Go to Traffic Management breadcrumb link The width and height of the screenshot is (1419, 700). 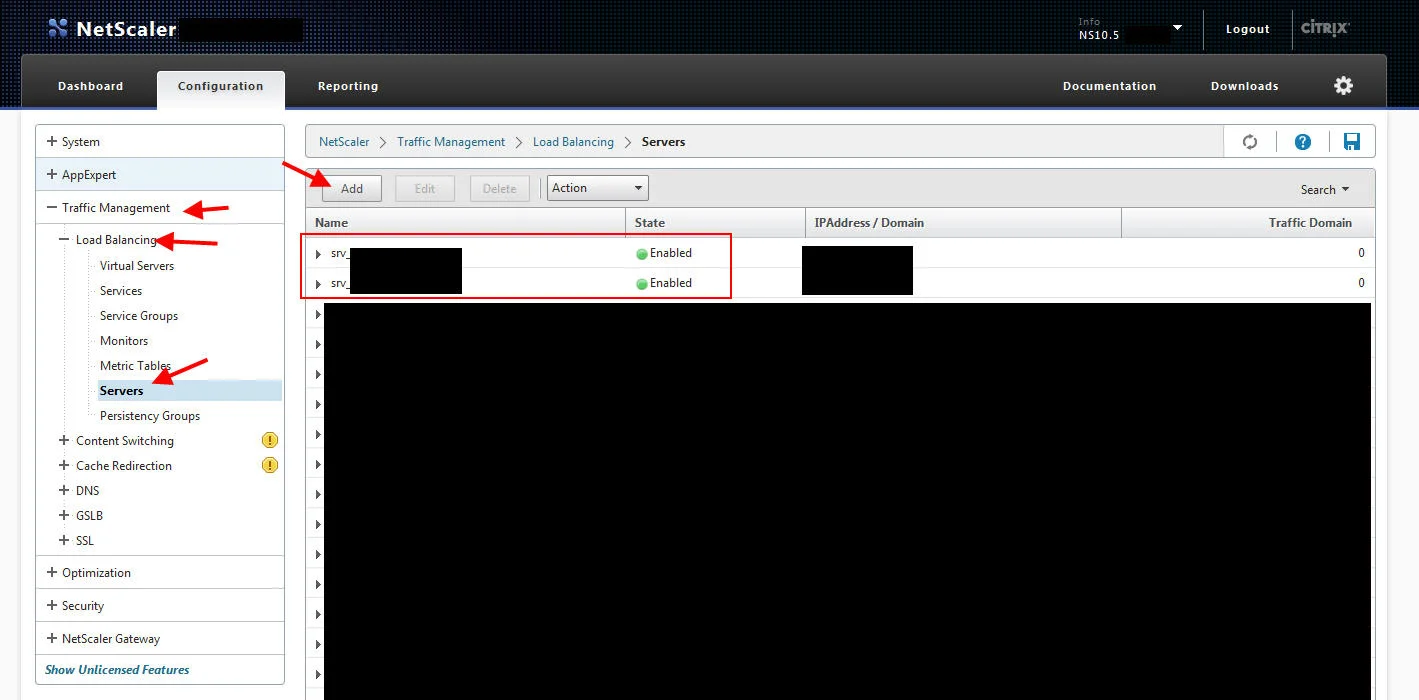click(451, 142)
